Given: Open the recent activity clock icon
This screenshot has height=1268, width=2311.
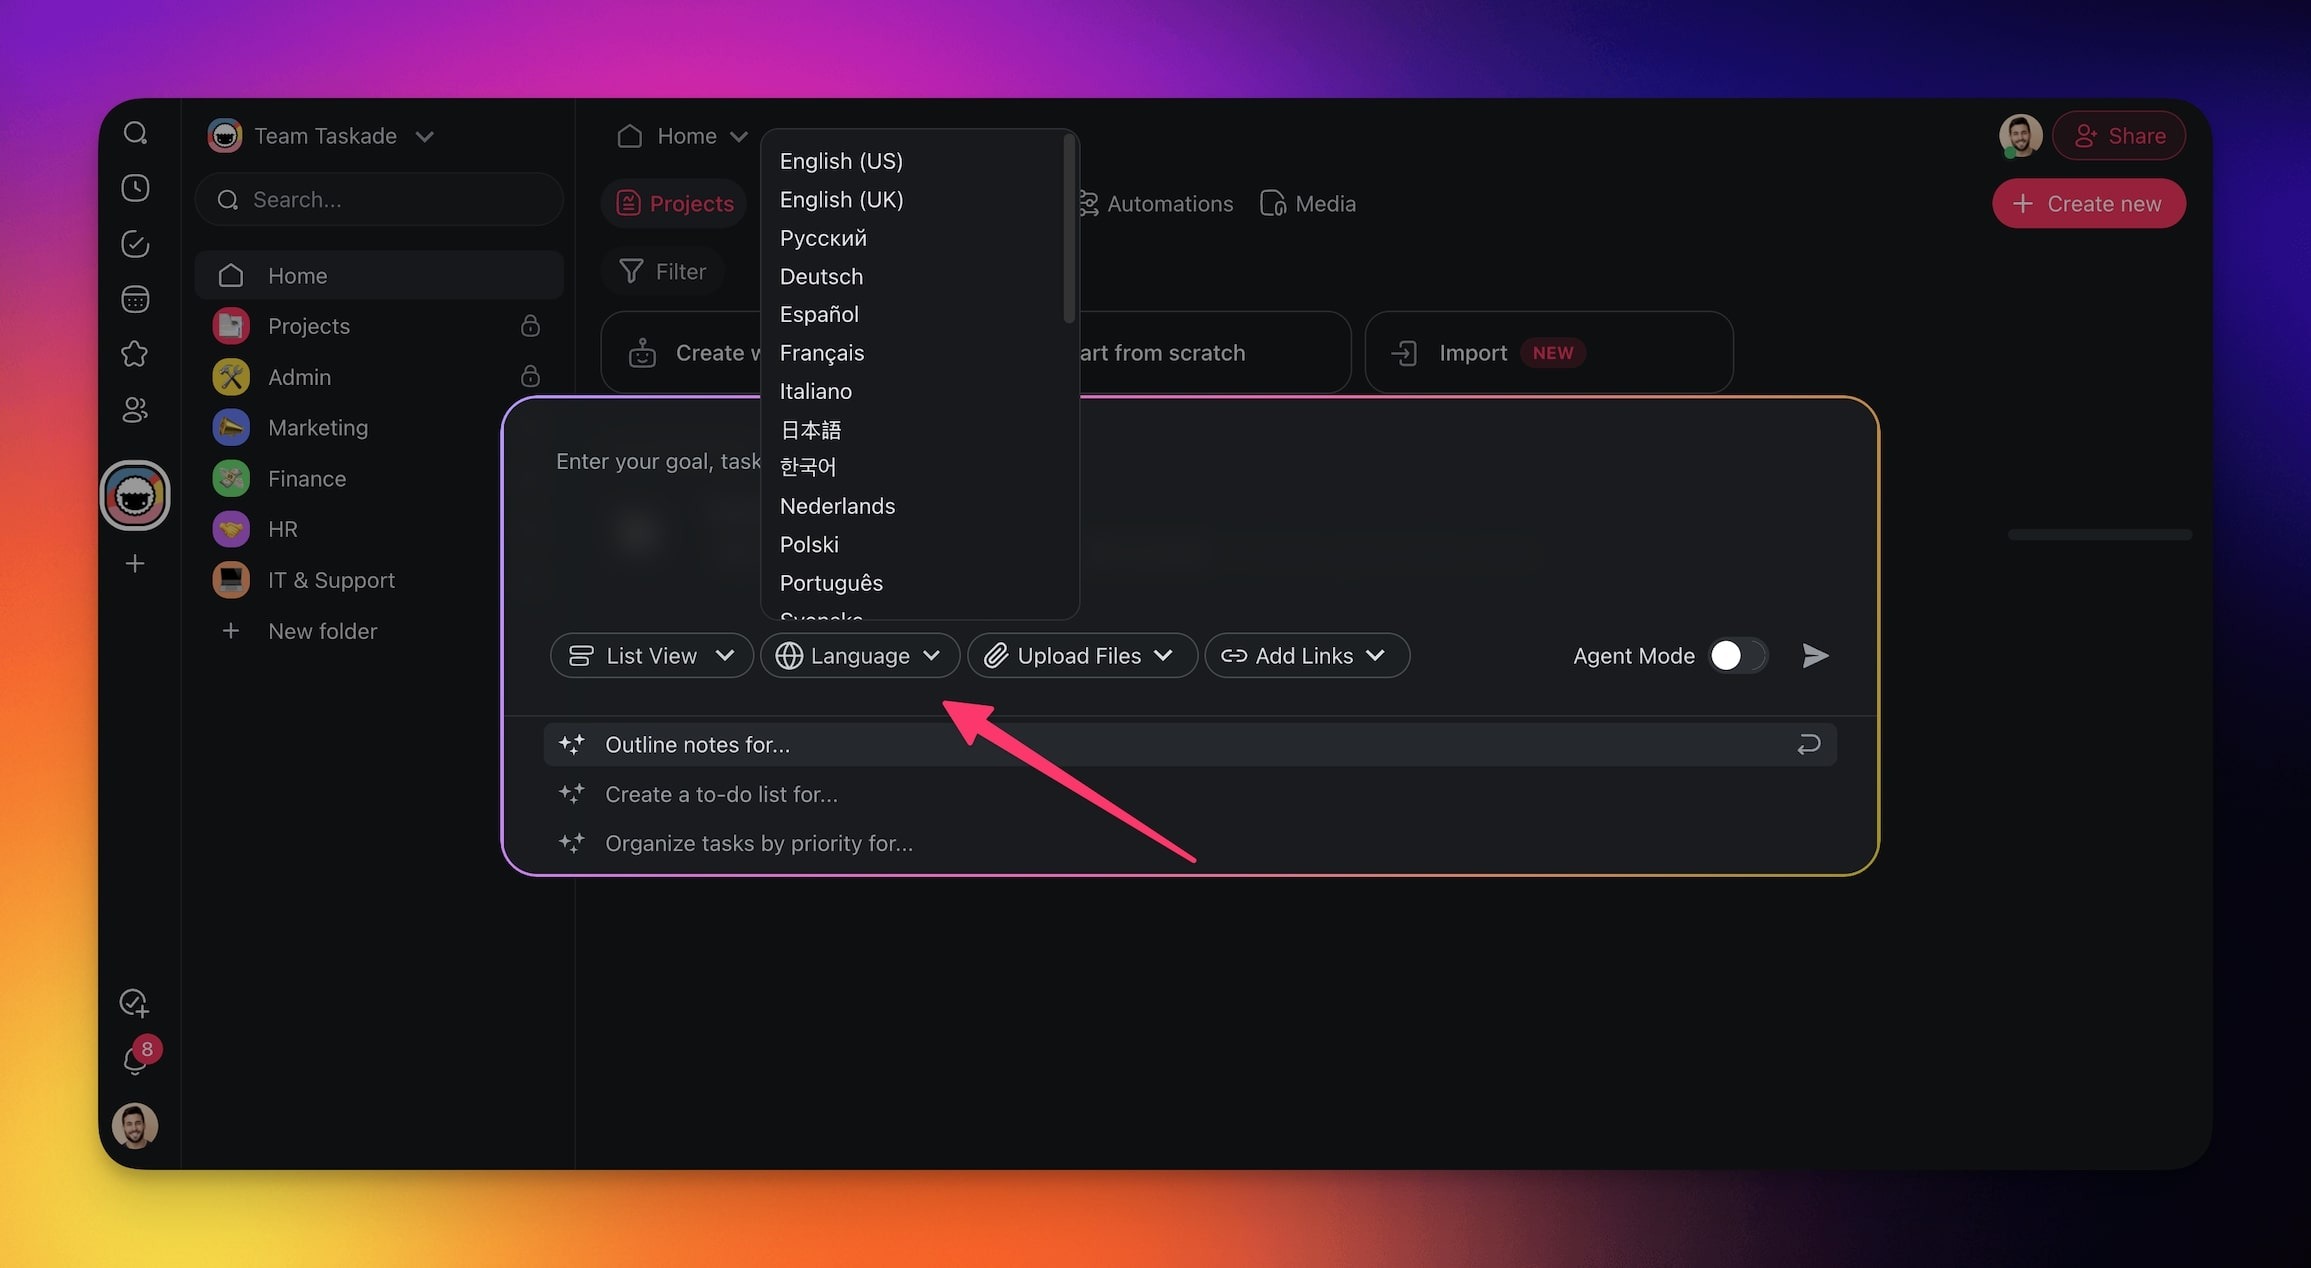Looking at the screenshot, I should tap(135, 188).
